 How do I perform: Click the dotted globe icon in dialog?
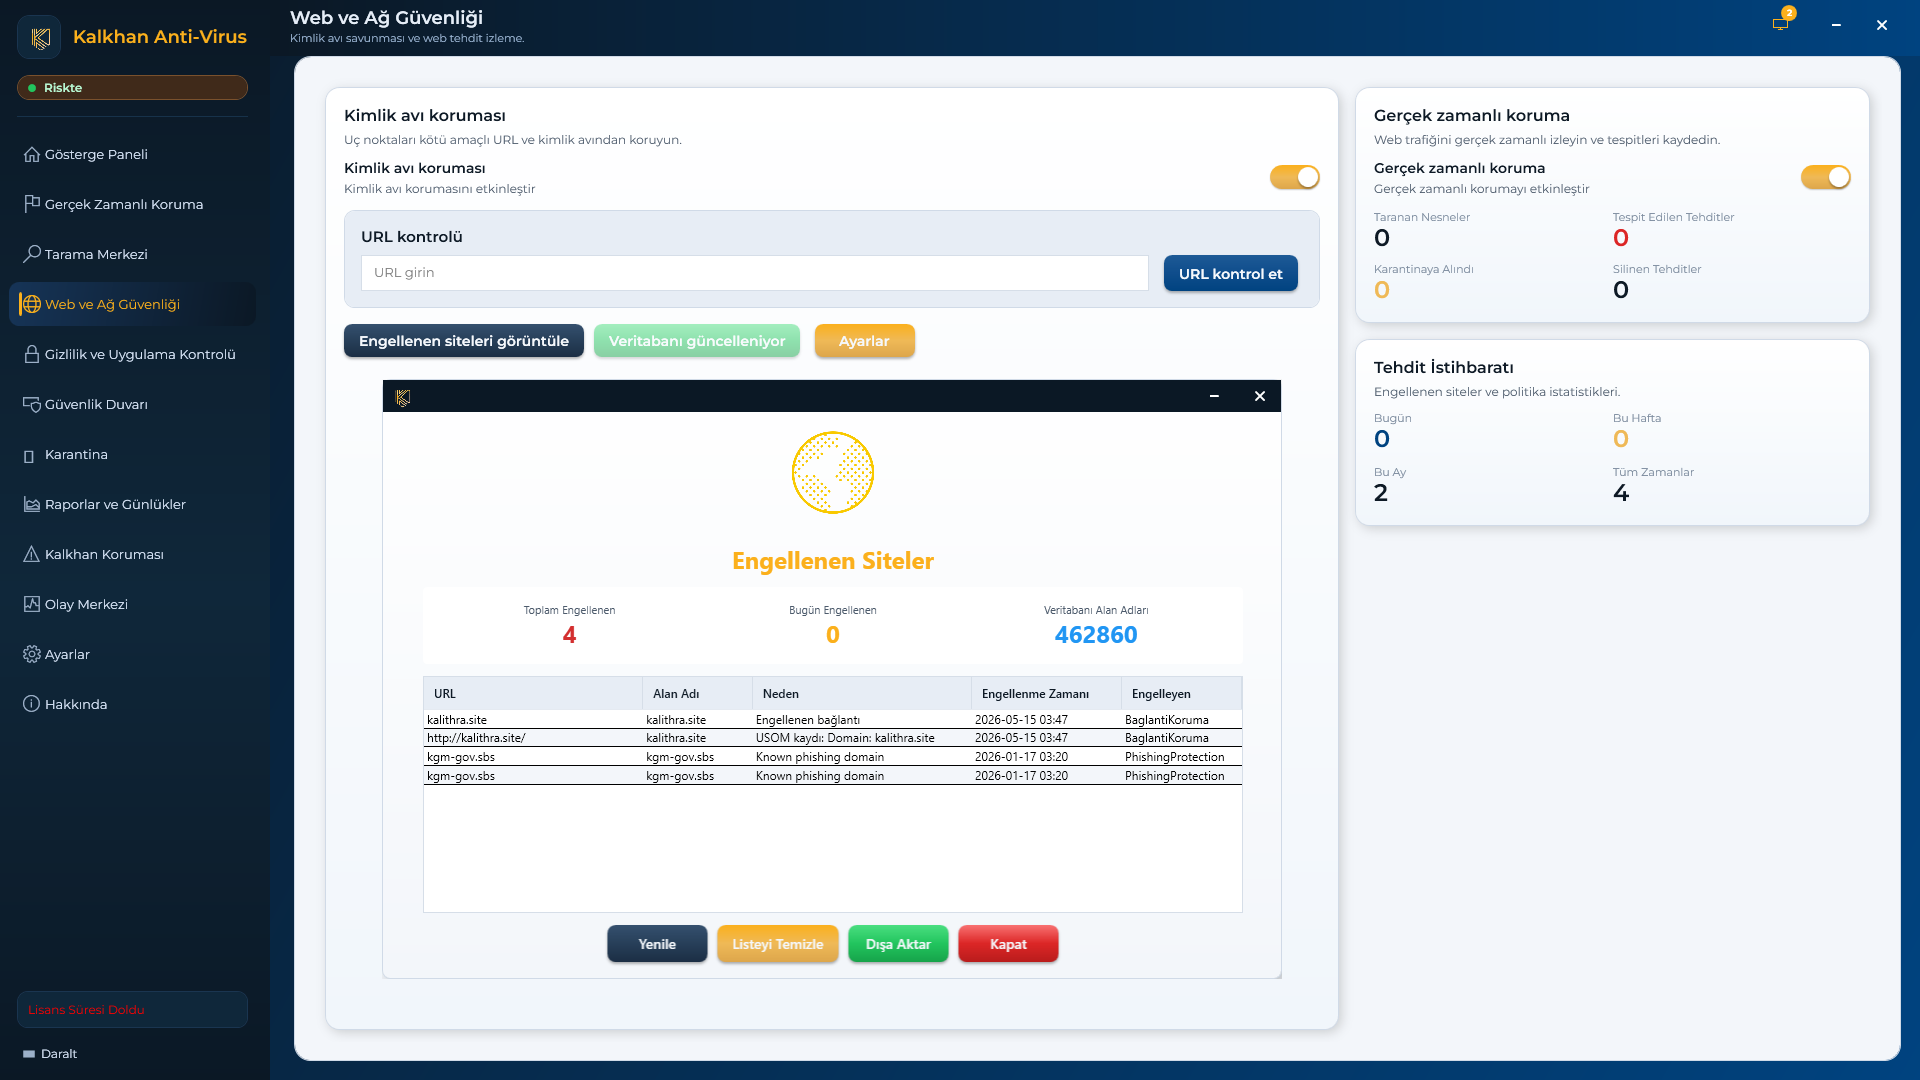pyautogui.click(x=833, y=473)
